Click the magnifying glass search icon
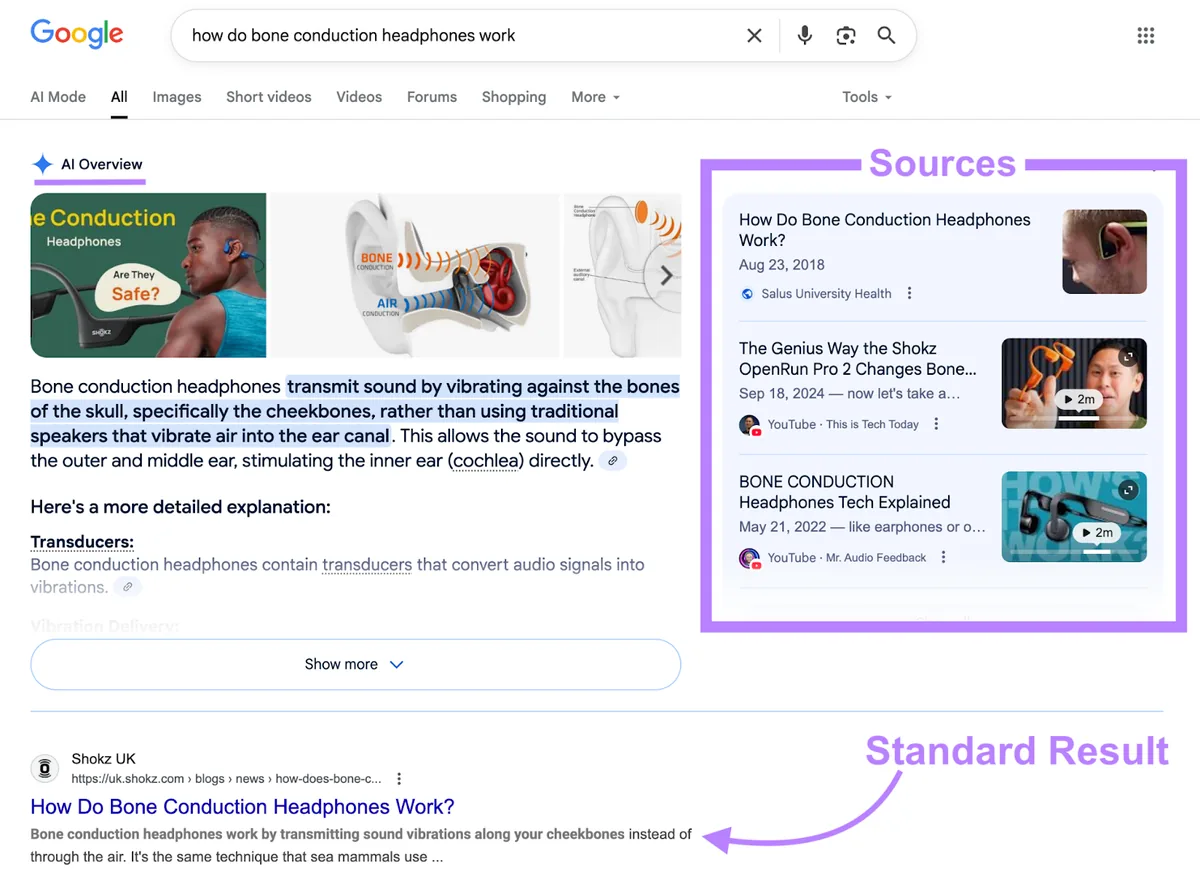 coord(886,36)
